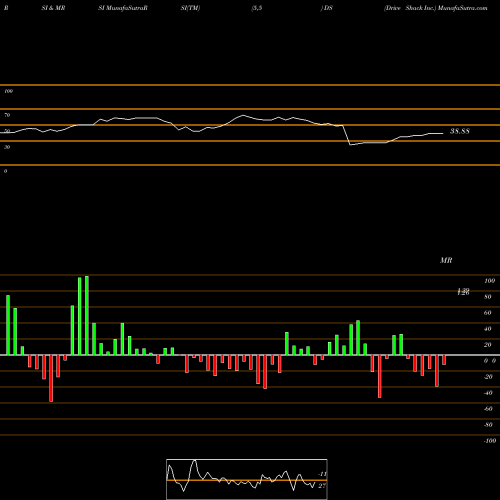500x500 pixels.
Task: Click the Drive Shack Inc. MunafaSutra.com title
Action: coord(436,8)
